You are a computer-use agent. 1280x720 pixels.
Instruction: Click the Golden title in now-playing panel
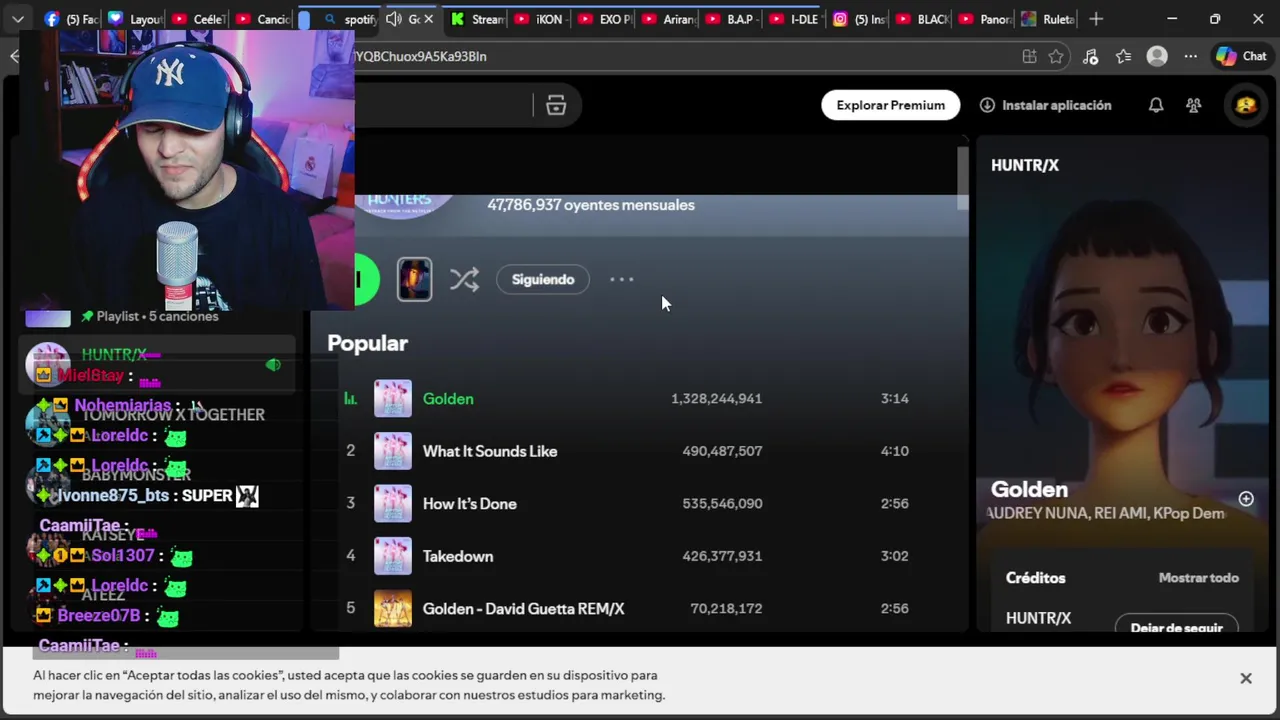point(1029,489)
